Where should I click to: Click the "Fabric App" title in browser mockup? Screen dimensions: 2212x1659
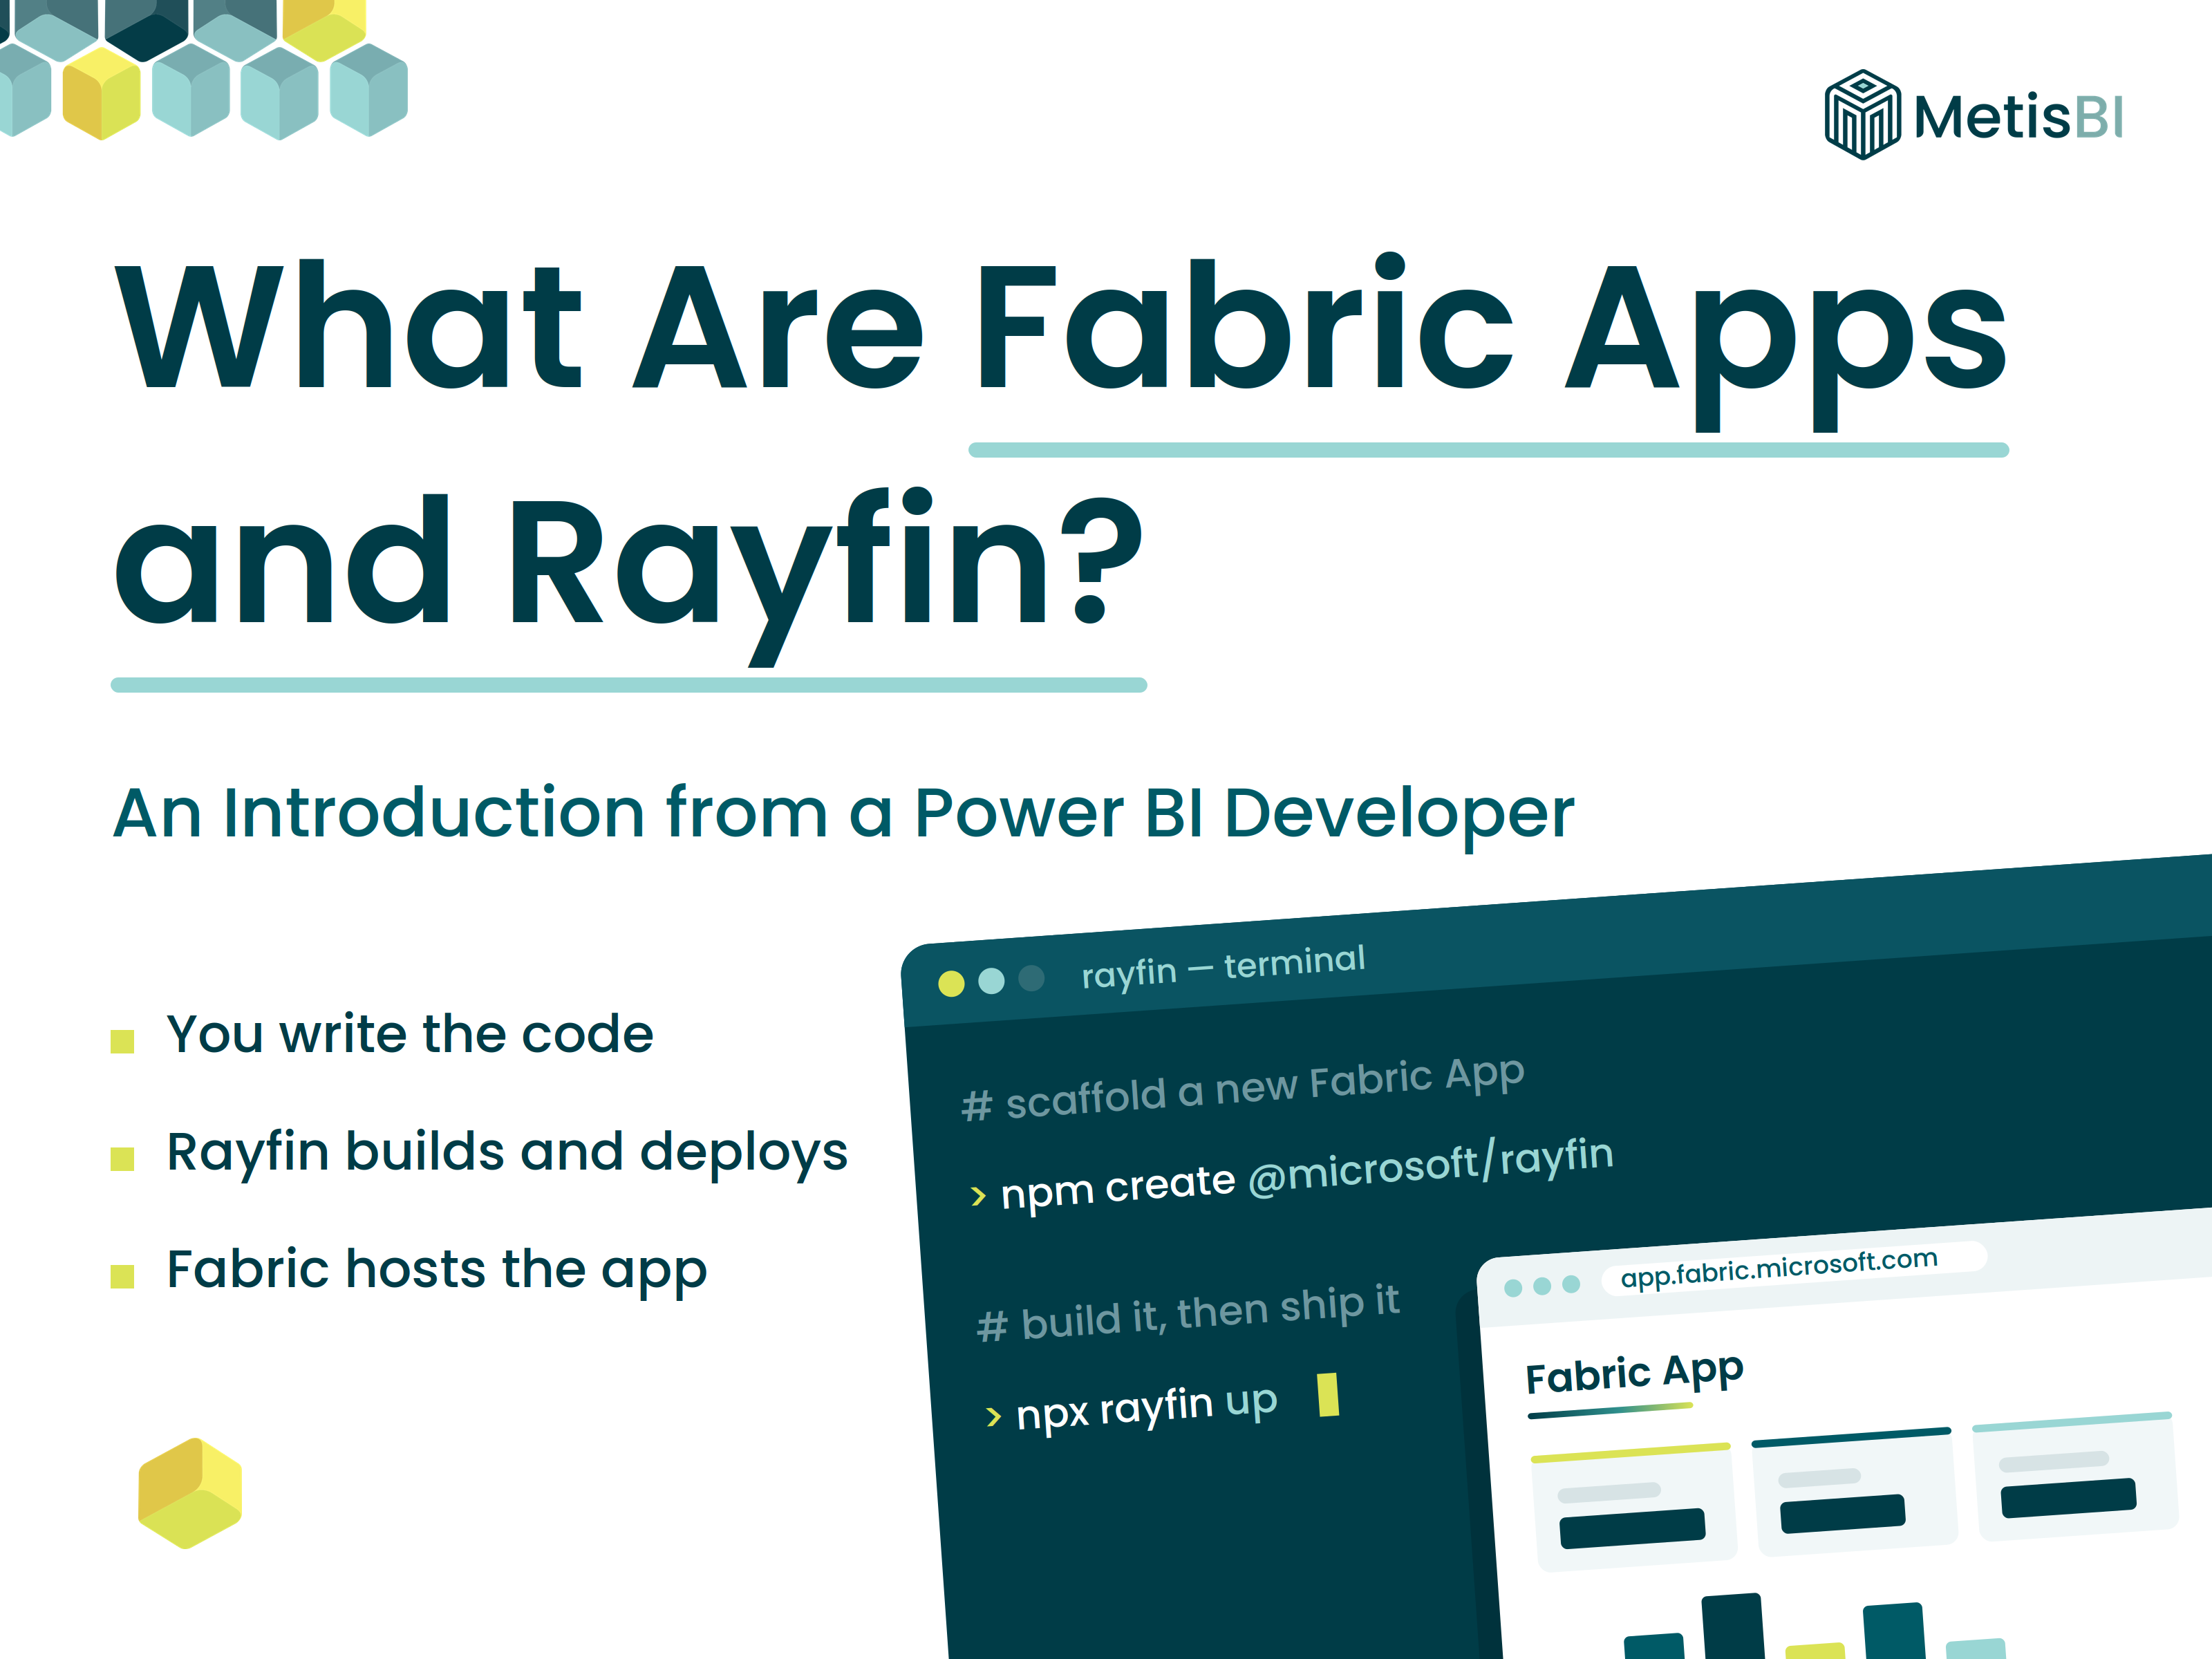[1635, 1374]
